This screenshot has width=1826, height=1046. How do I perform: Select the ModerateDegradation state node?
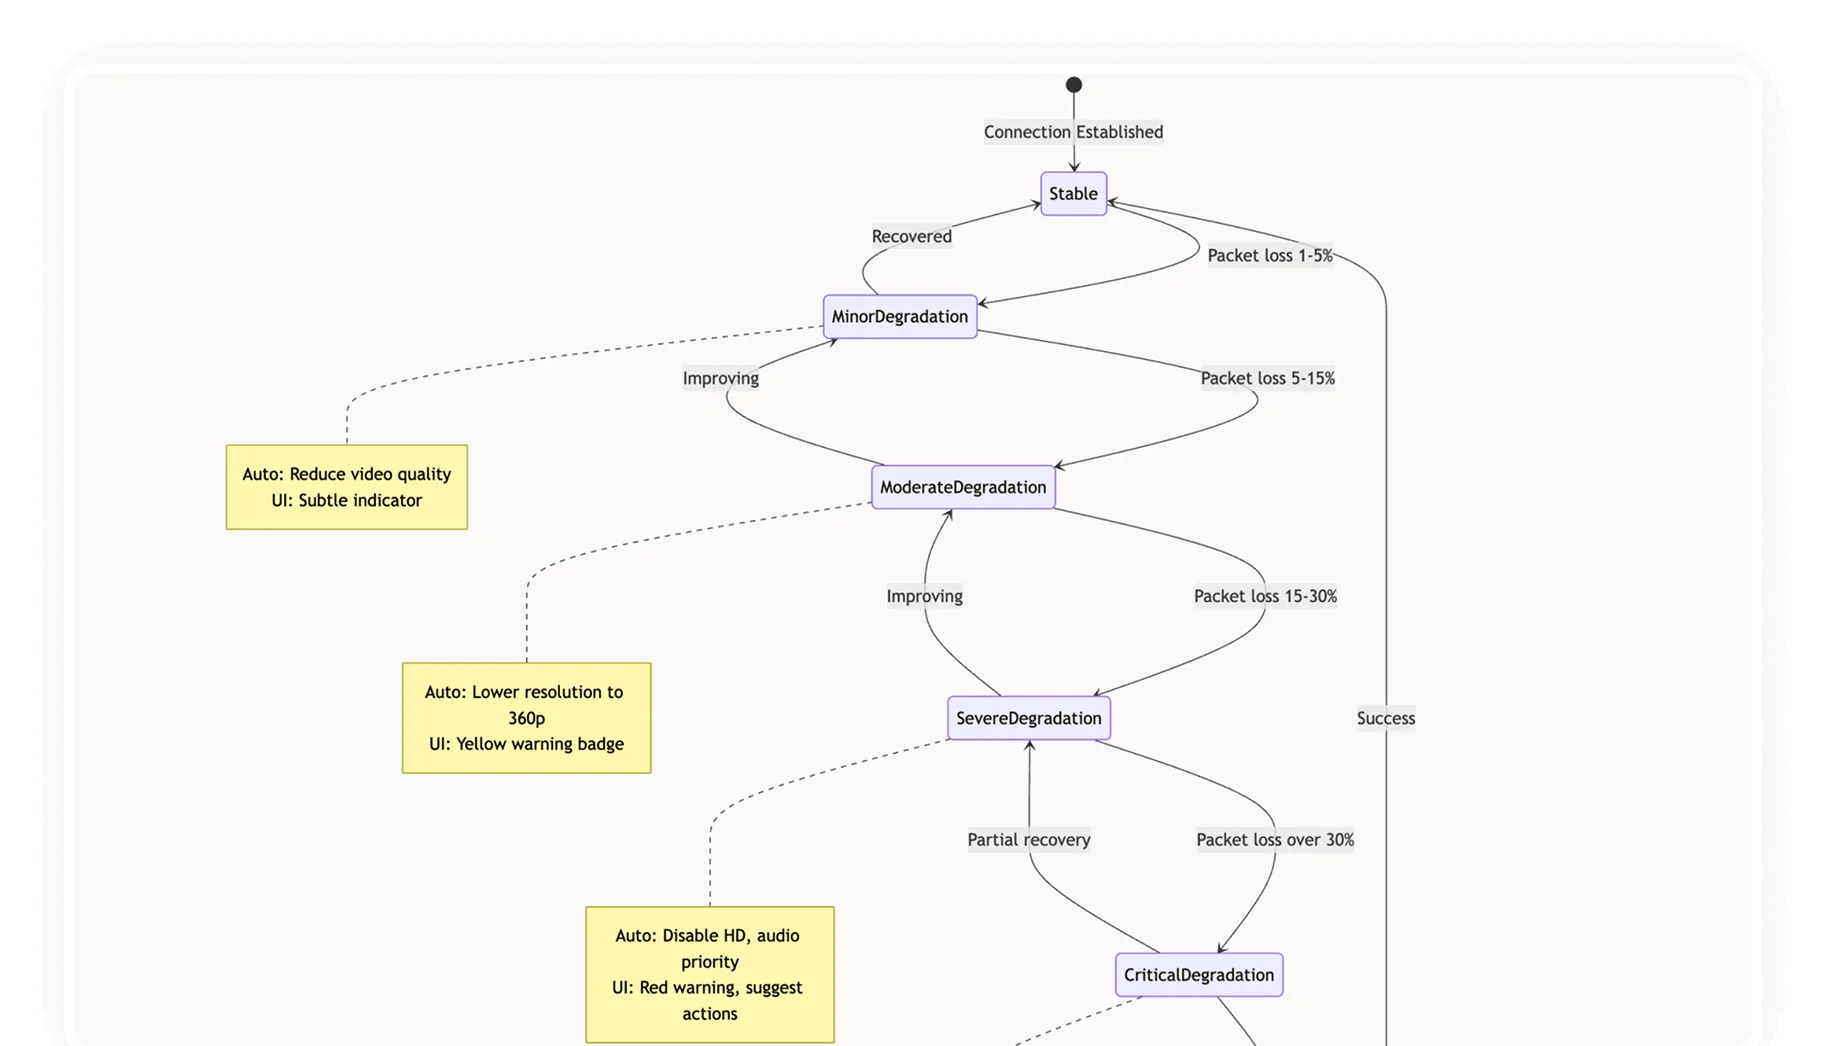pyautogui.click(x=962, y=486)
